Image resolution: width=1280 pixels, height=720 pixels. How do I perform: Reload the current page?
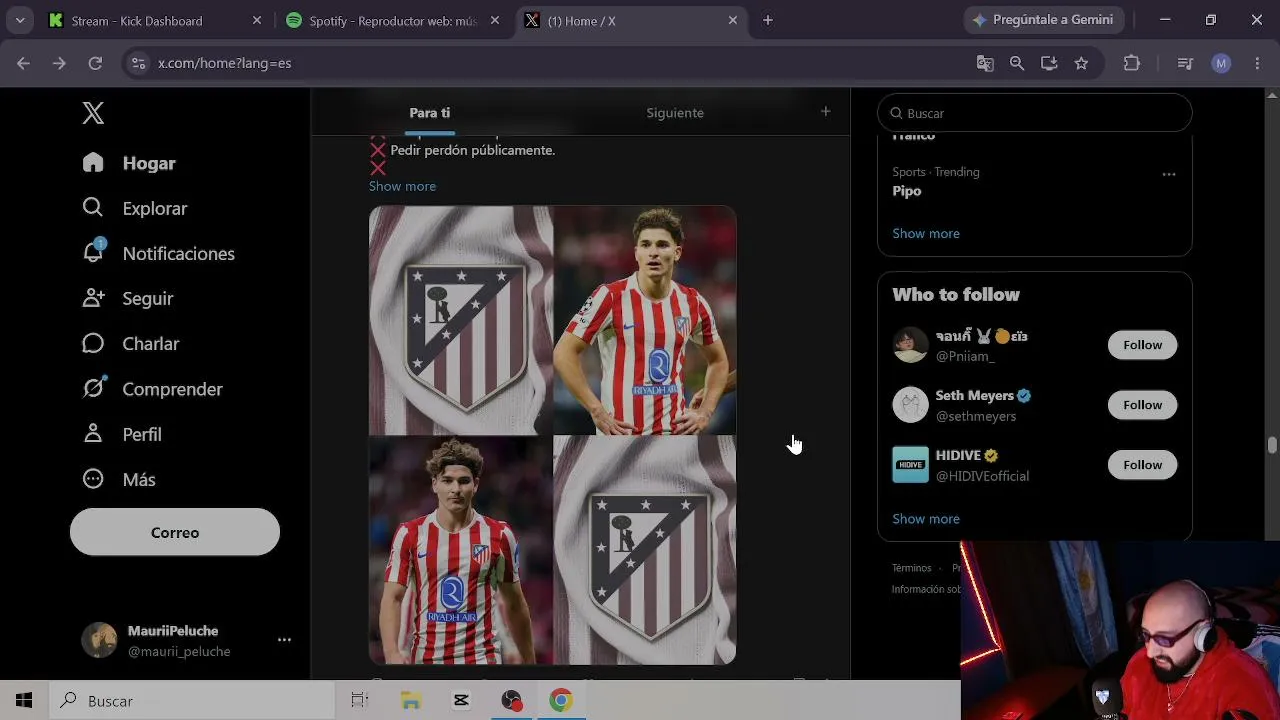click(95, 63)
